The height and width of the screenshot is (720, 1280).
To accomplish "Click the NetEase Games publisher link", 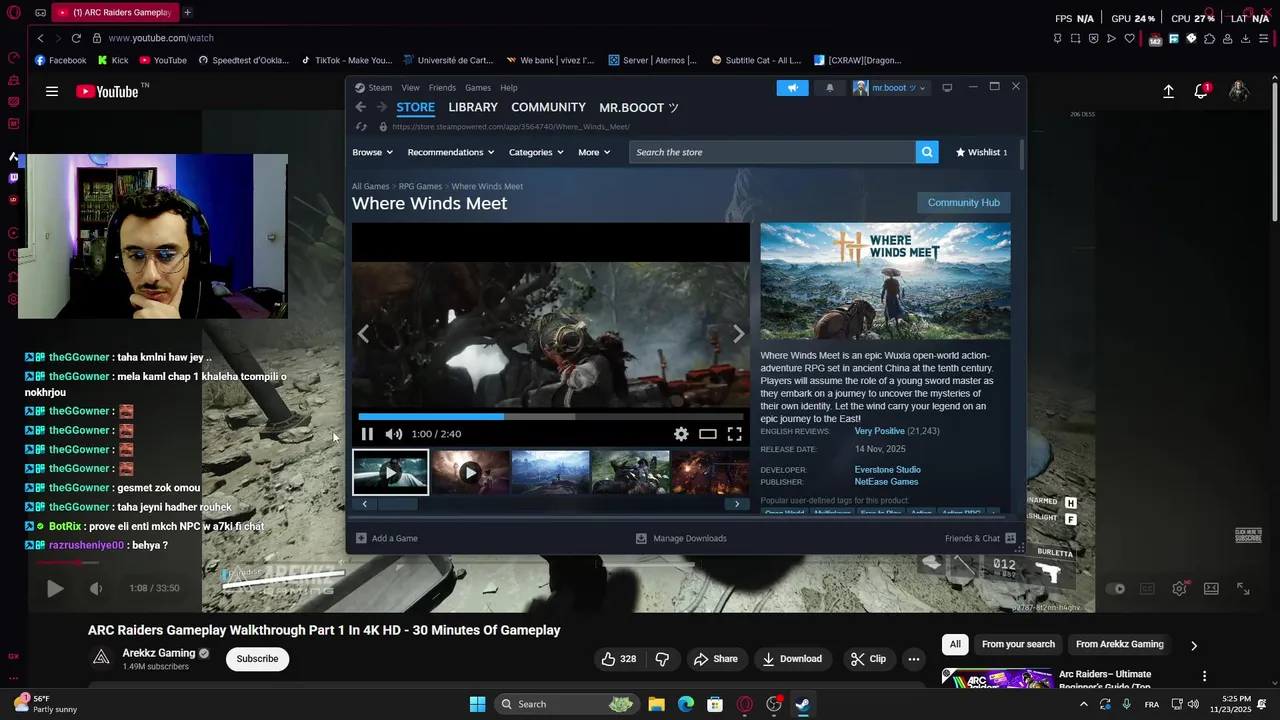I will [x=886, y=482].
